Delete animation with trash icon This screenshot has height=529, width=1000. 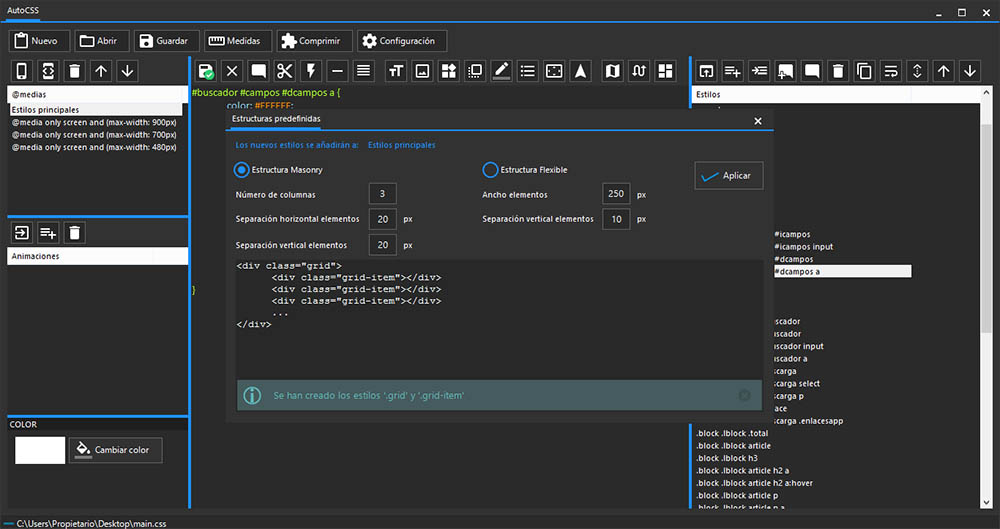(x=75, y=233)
